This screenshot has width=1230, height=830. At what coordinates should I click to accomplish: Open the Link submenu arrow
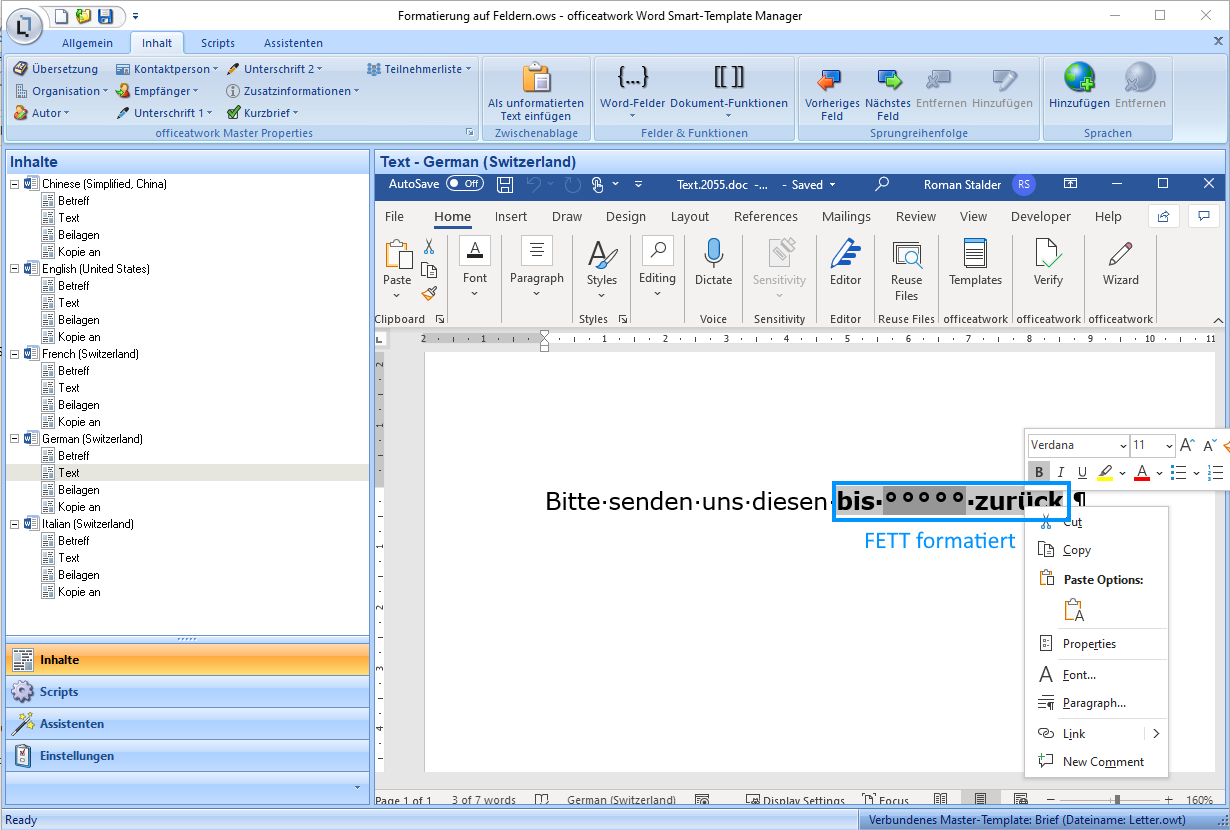pos(1156,734)
